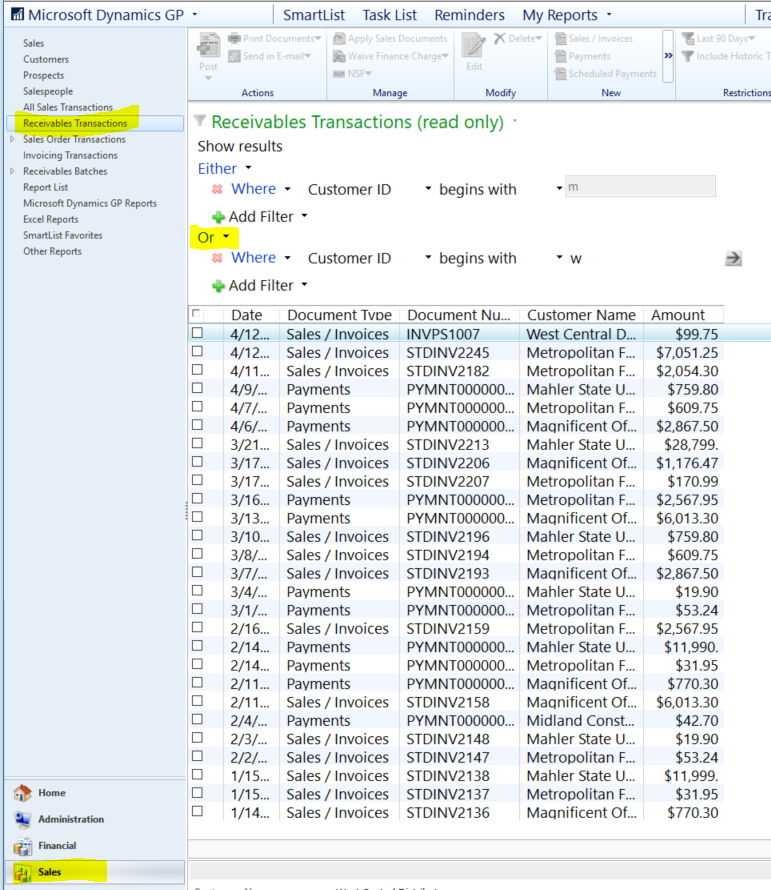Open SmartList Favorites
The height and width of the screenshot is (890, 771).
tap(62, 235)
